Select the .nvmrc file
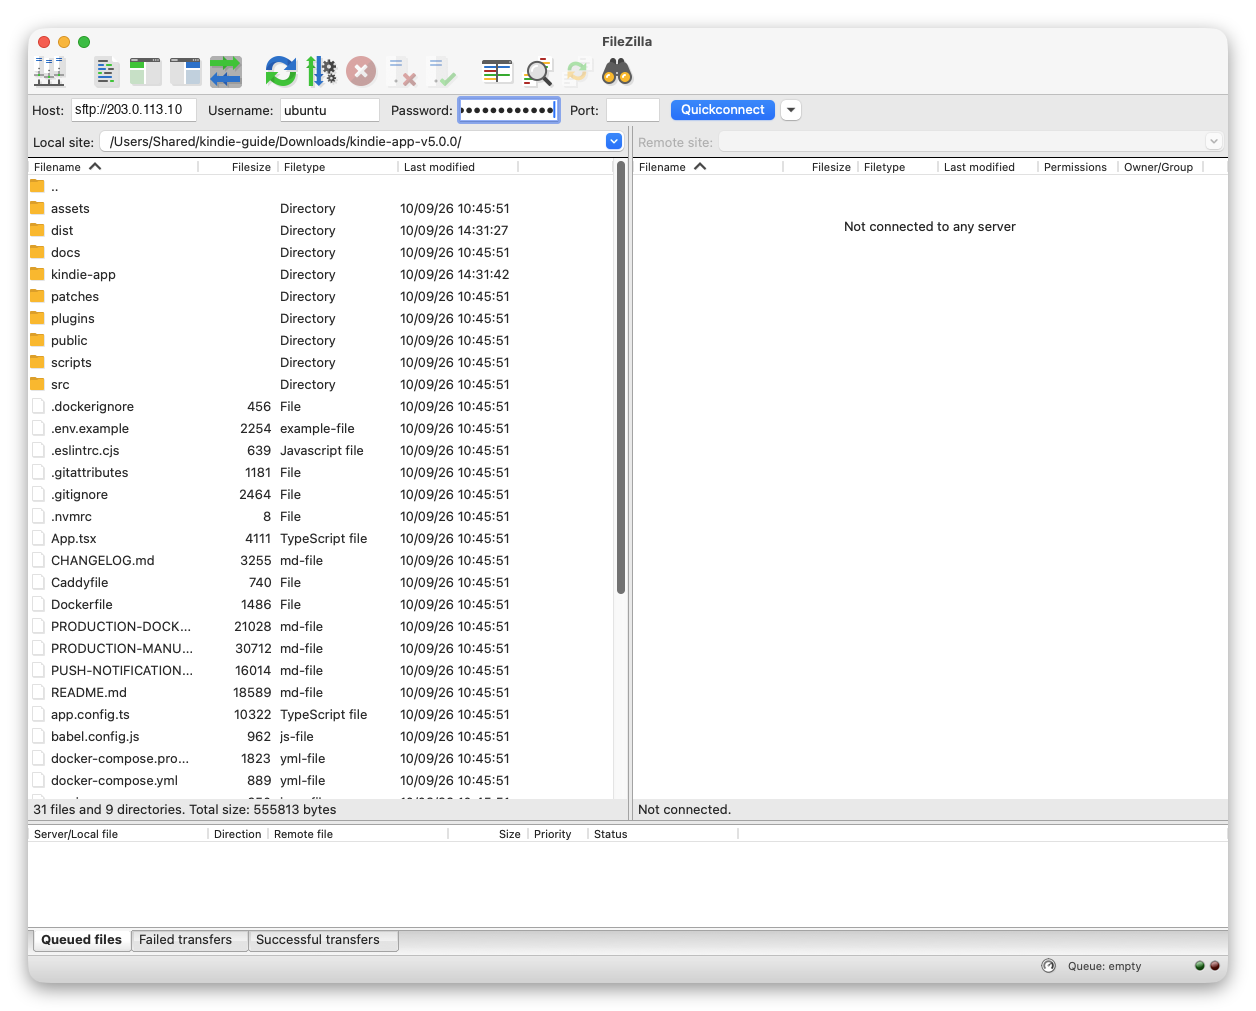The height and width of the screenshot is (1011, 1256). click(320, 516)
